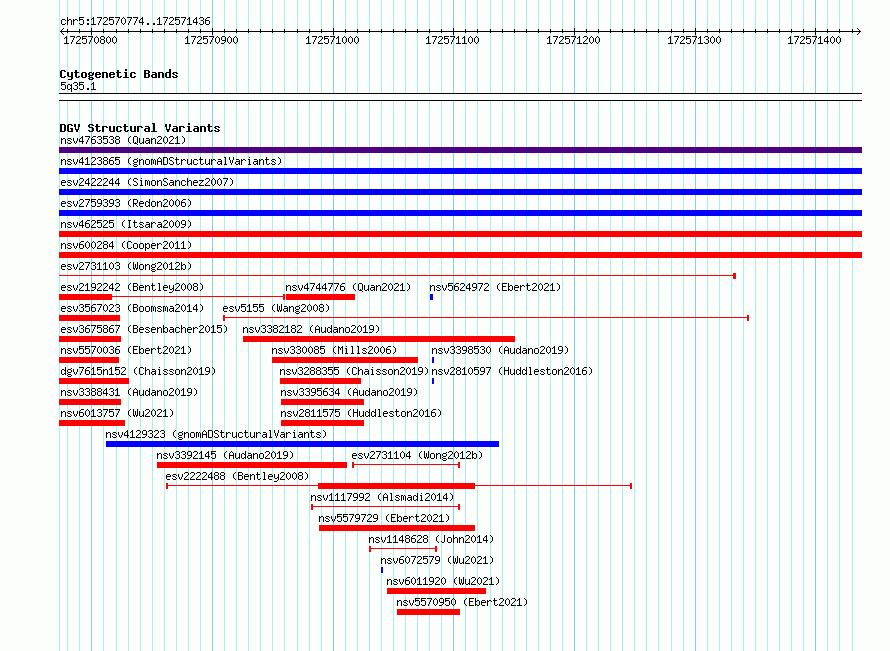Click esv2192242 (Bentley2008) label

[132, 287]
